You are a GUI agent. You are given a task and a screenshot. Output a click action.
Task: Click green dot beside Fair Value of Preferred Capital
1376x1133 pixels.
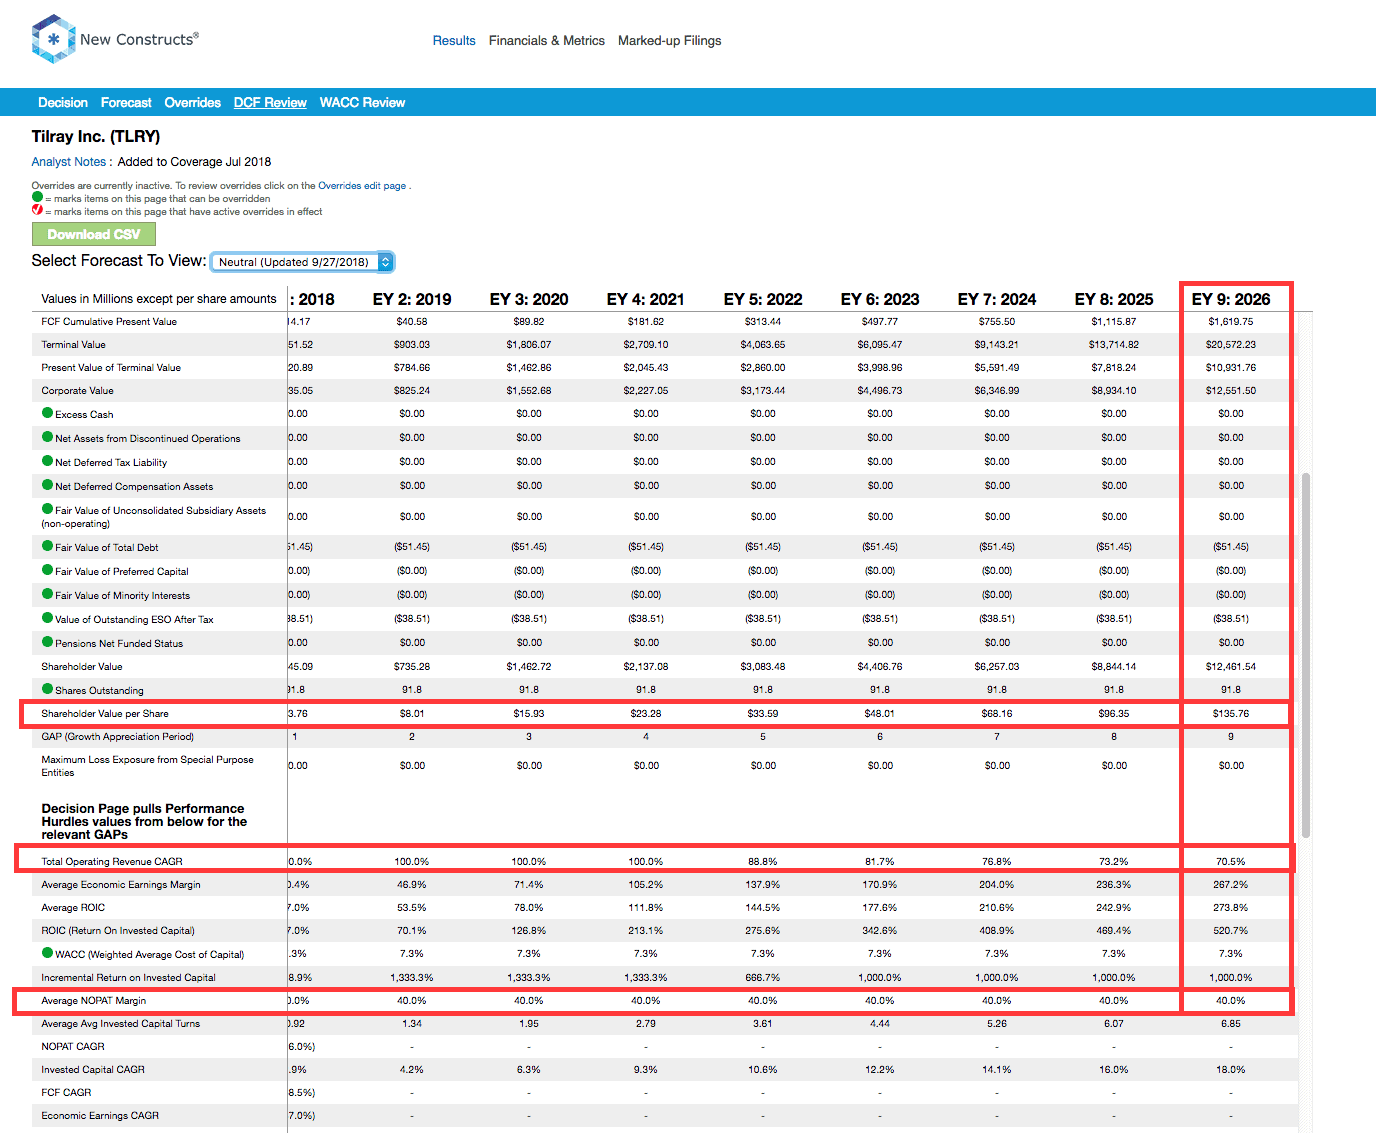pyautogui.click(x=47, y=570)
